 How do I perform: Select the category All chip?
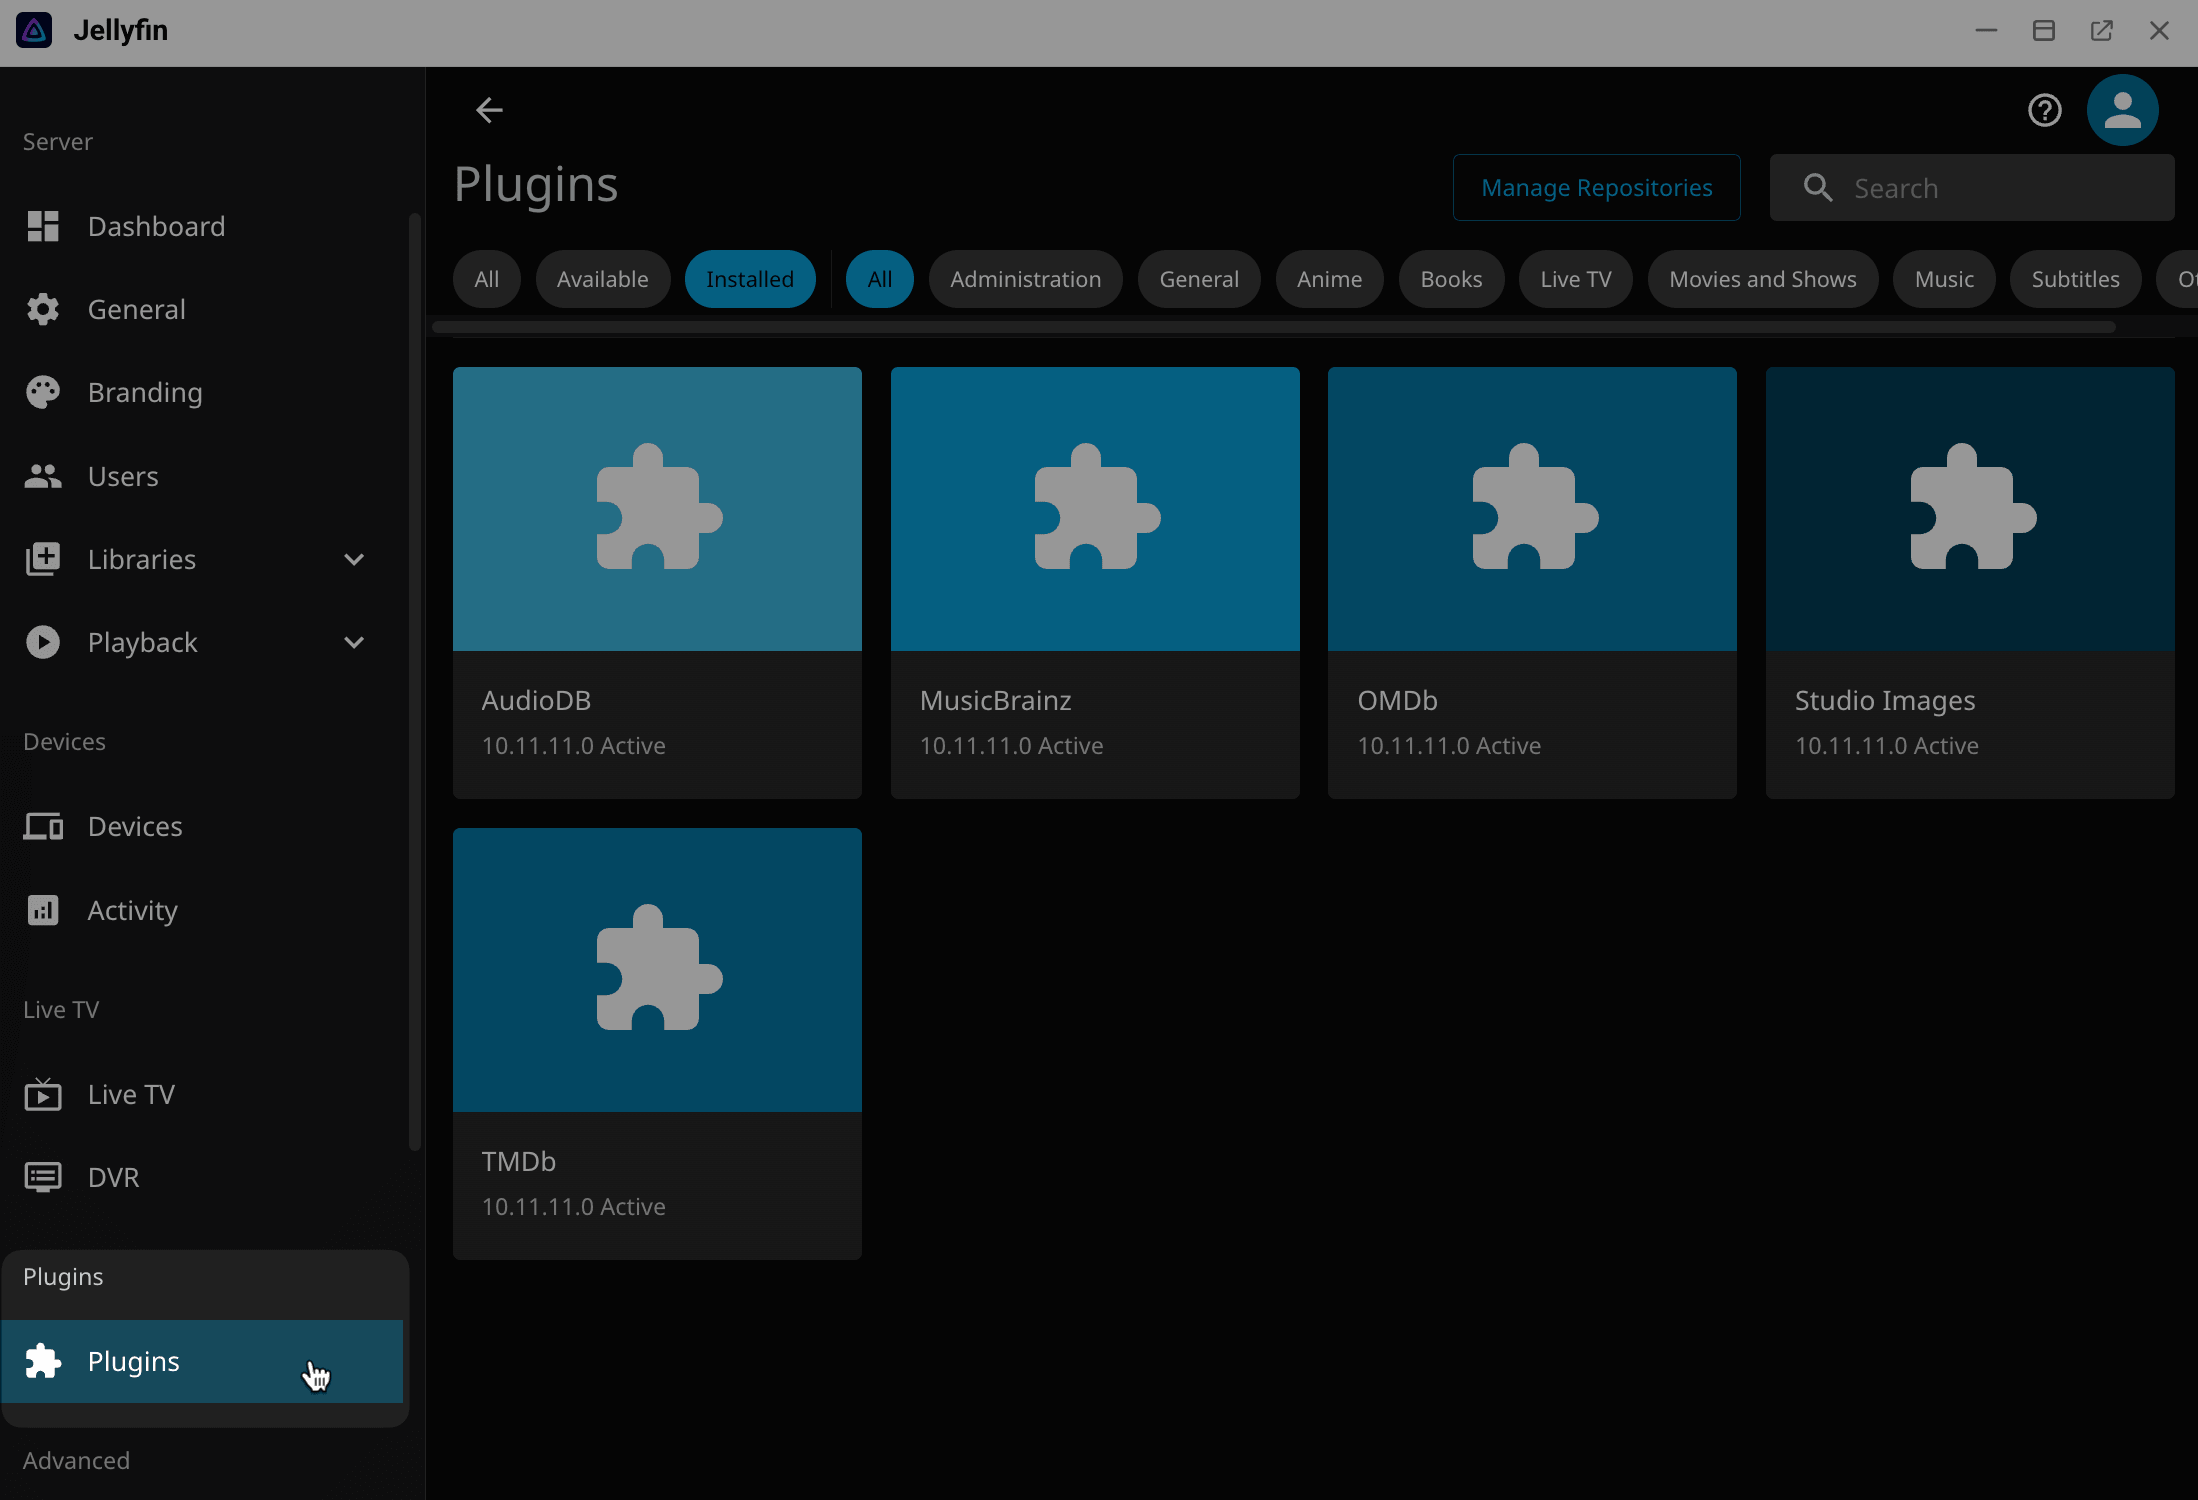(x=880, y=279)
